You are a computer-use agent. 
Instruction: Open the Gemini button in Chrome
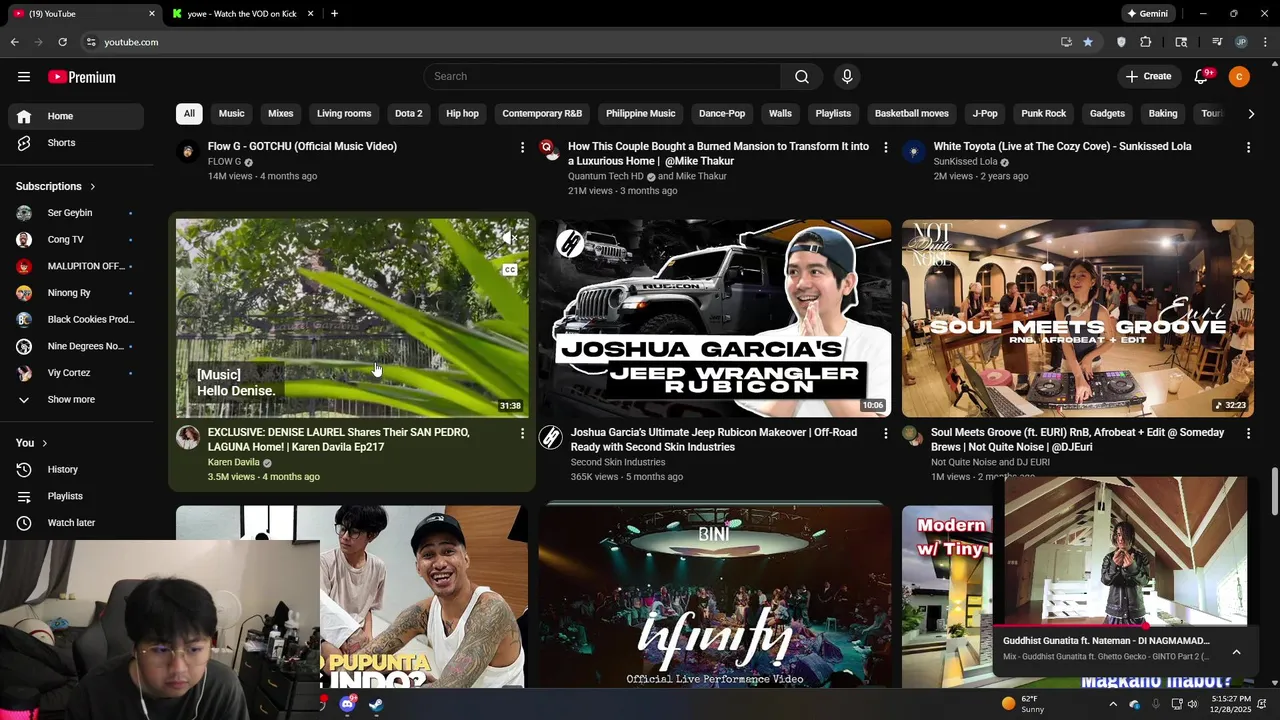tap(1147, 14)
